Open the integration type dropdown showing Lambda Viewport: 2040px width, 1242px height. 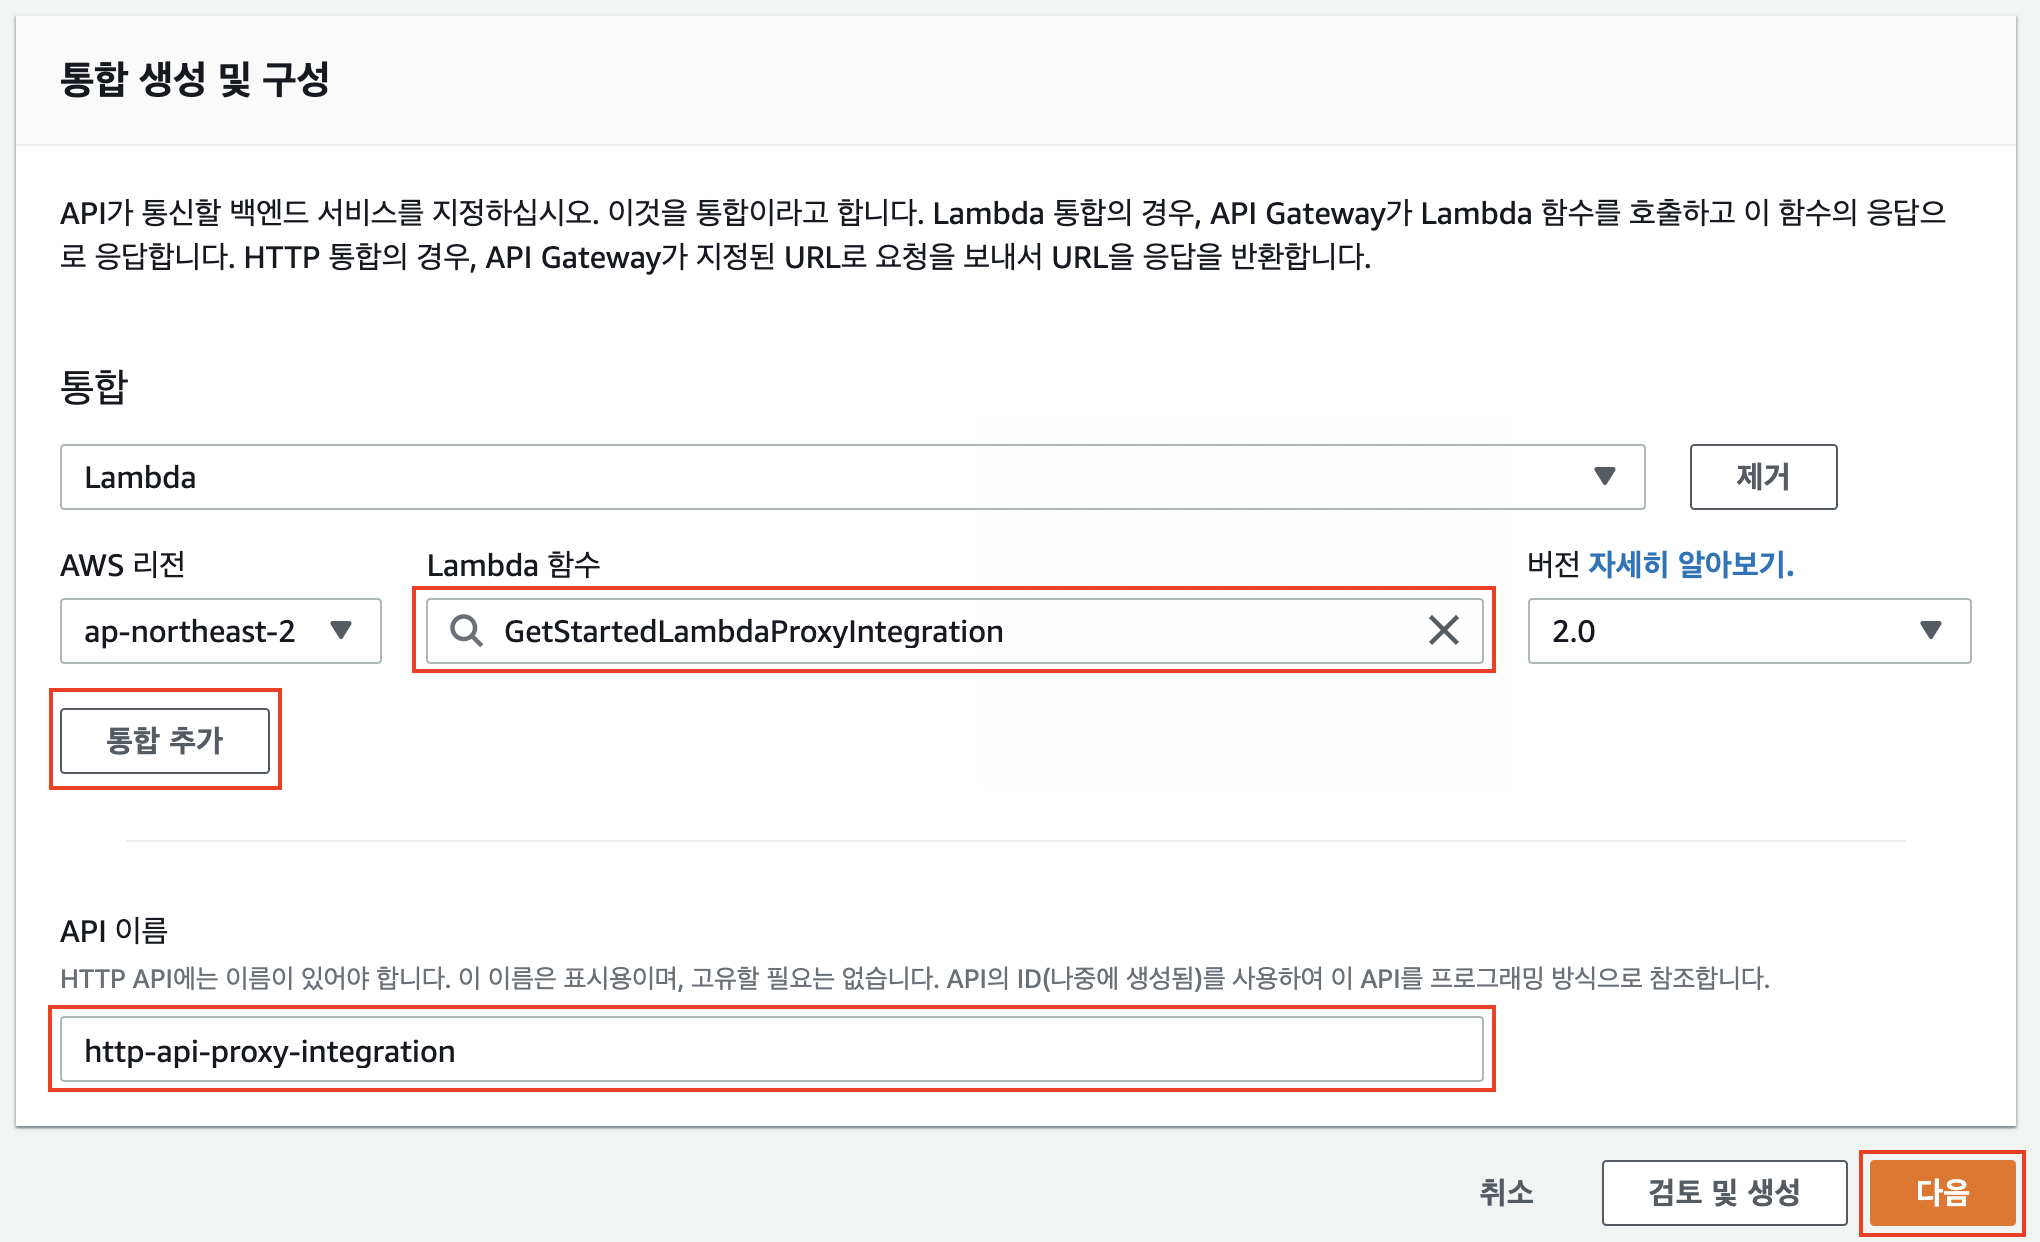[852, 477]
